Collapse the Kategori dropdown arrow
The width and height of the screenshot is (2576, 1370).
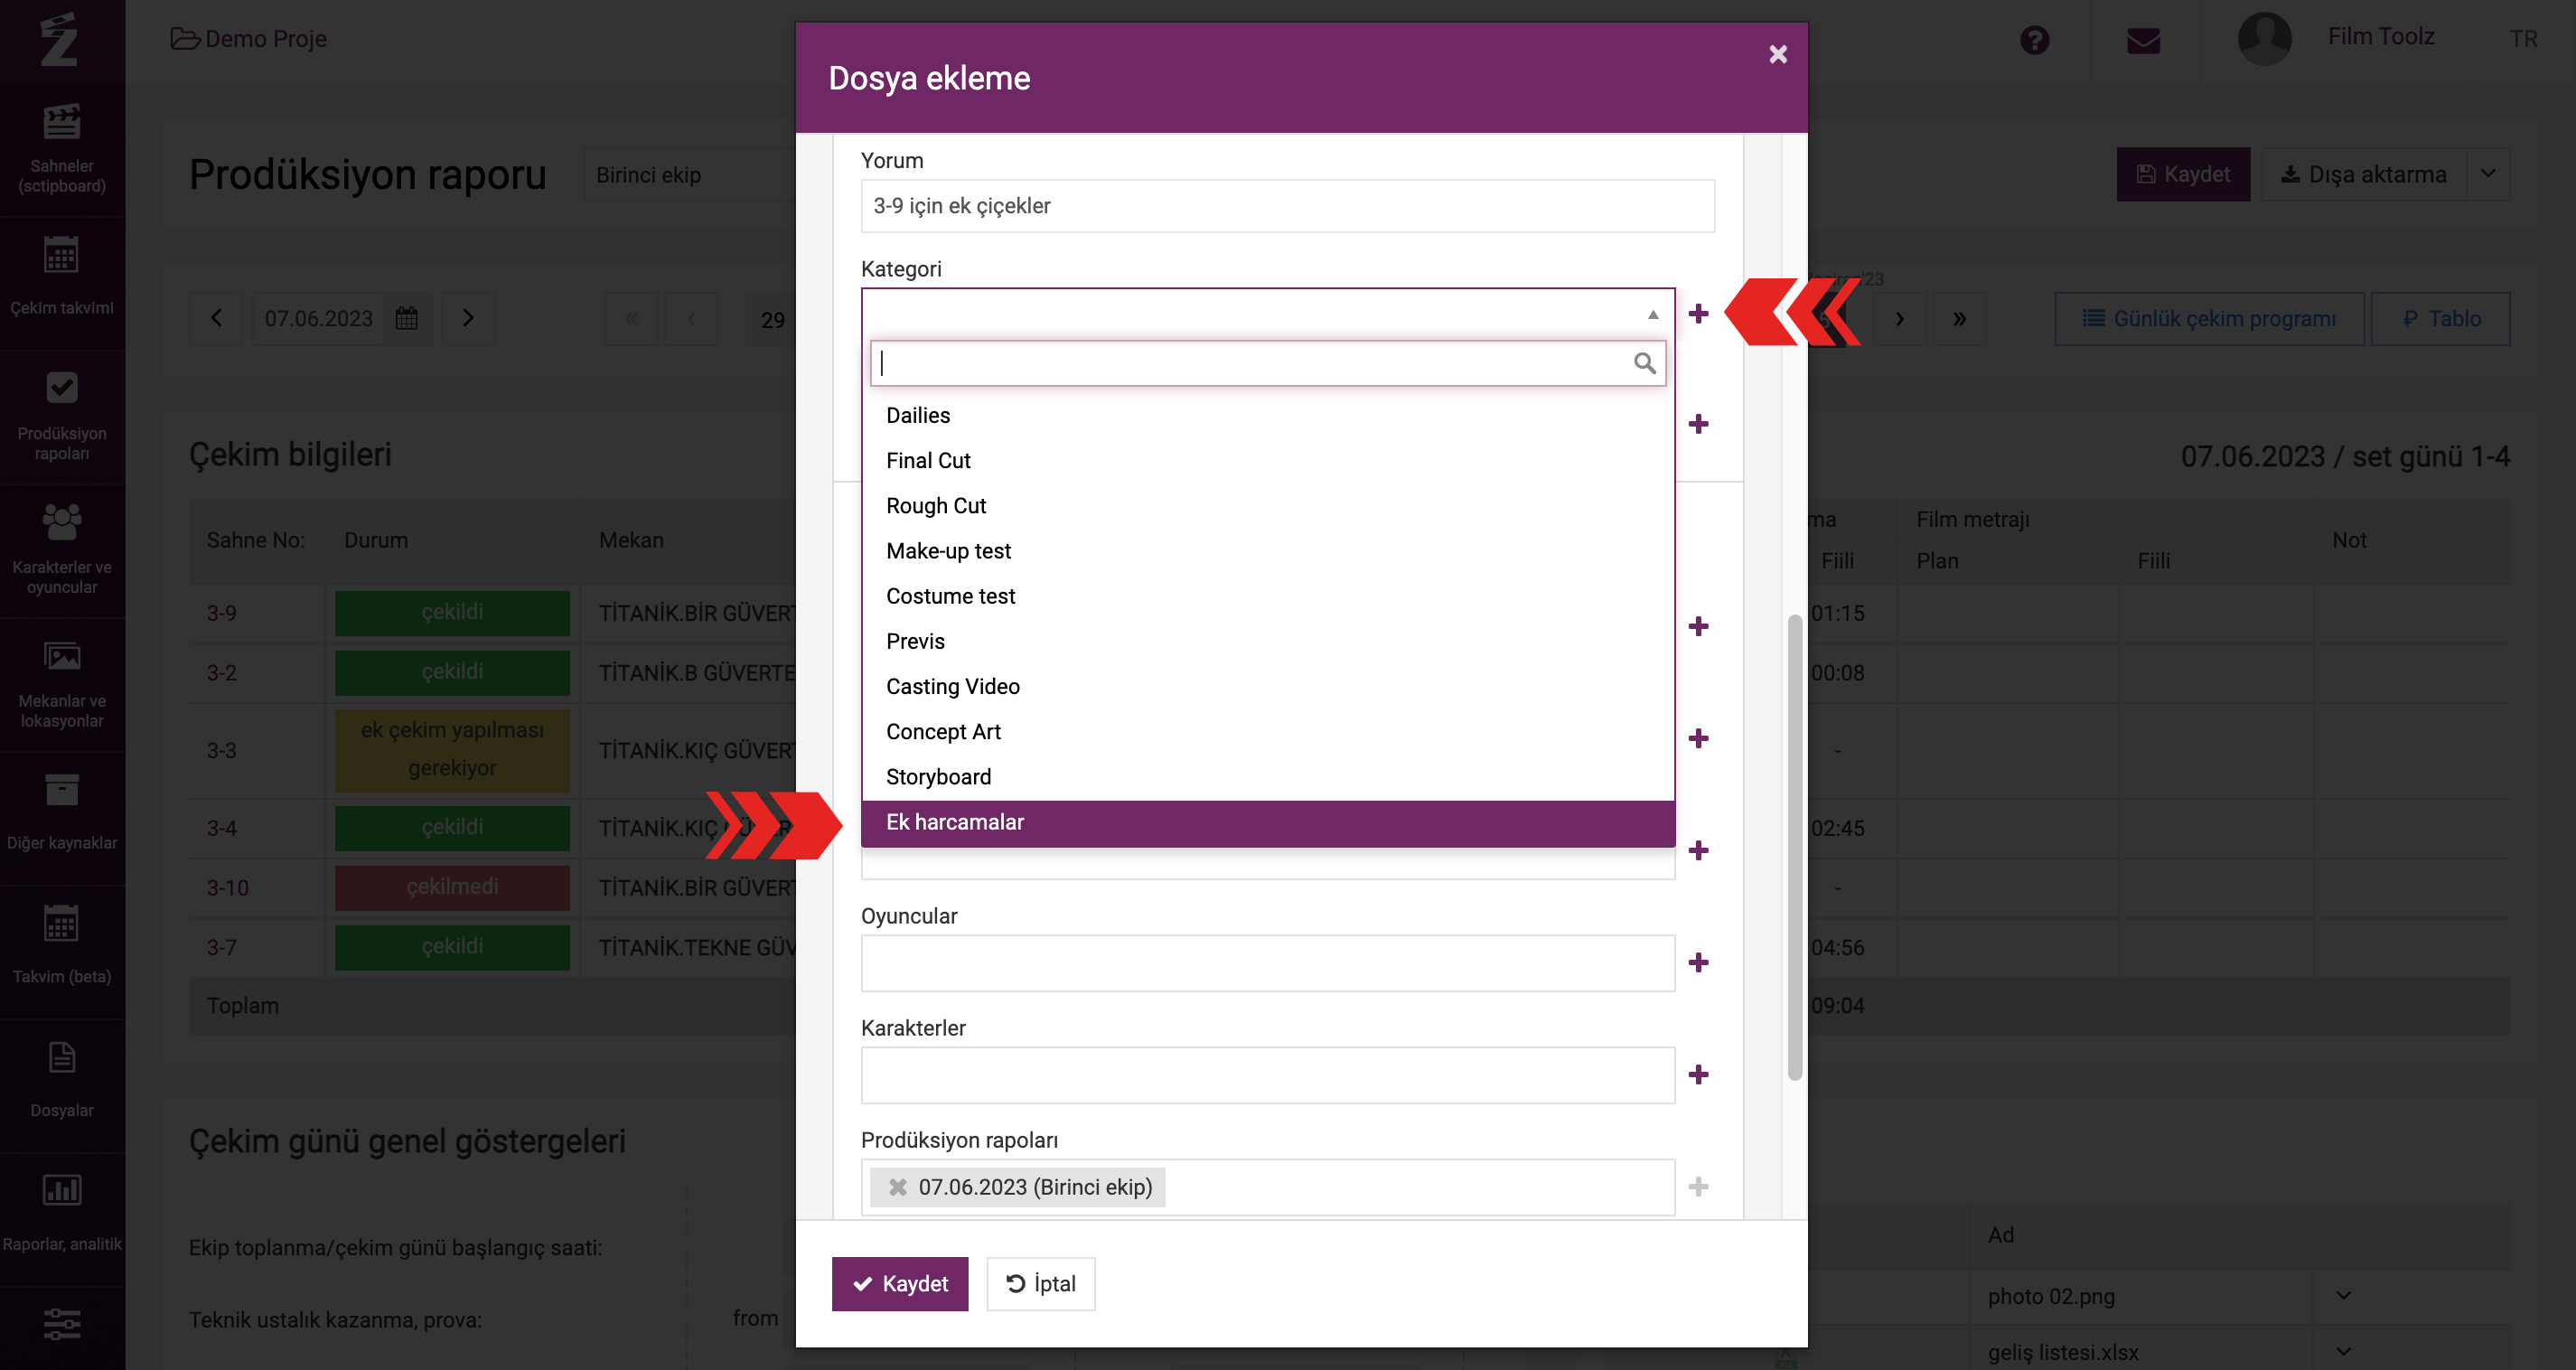pyautogui.click(x=1652, y=314)
